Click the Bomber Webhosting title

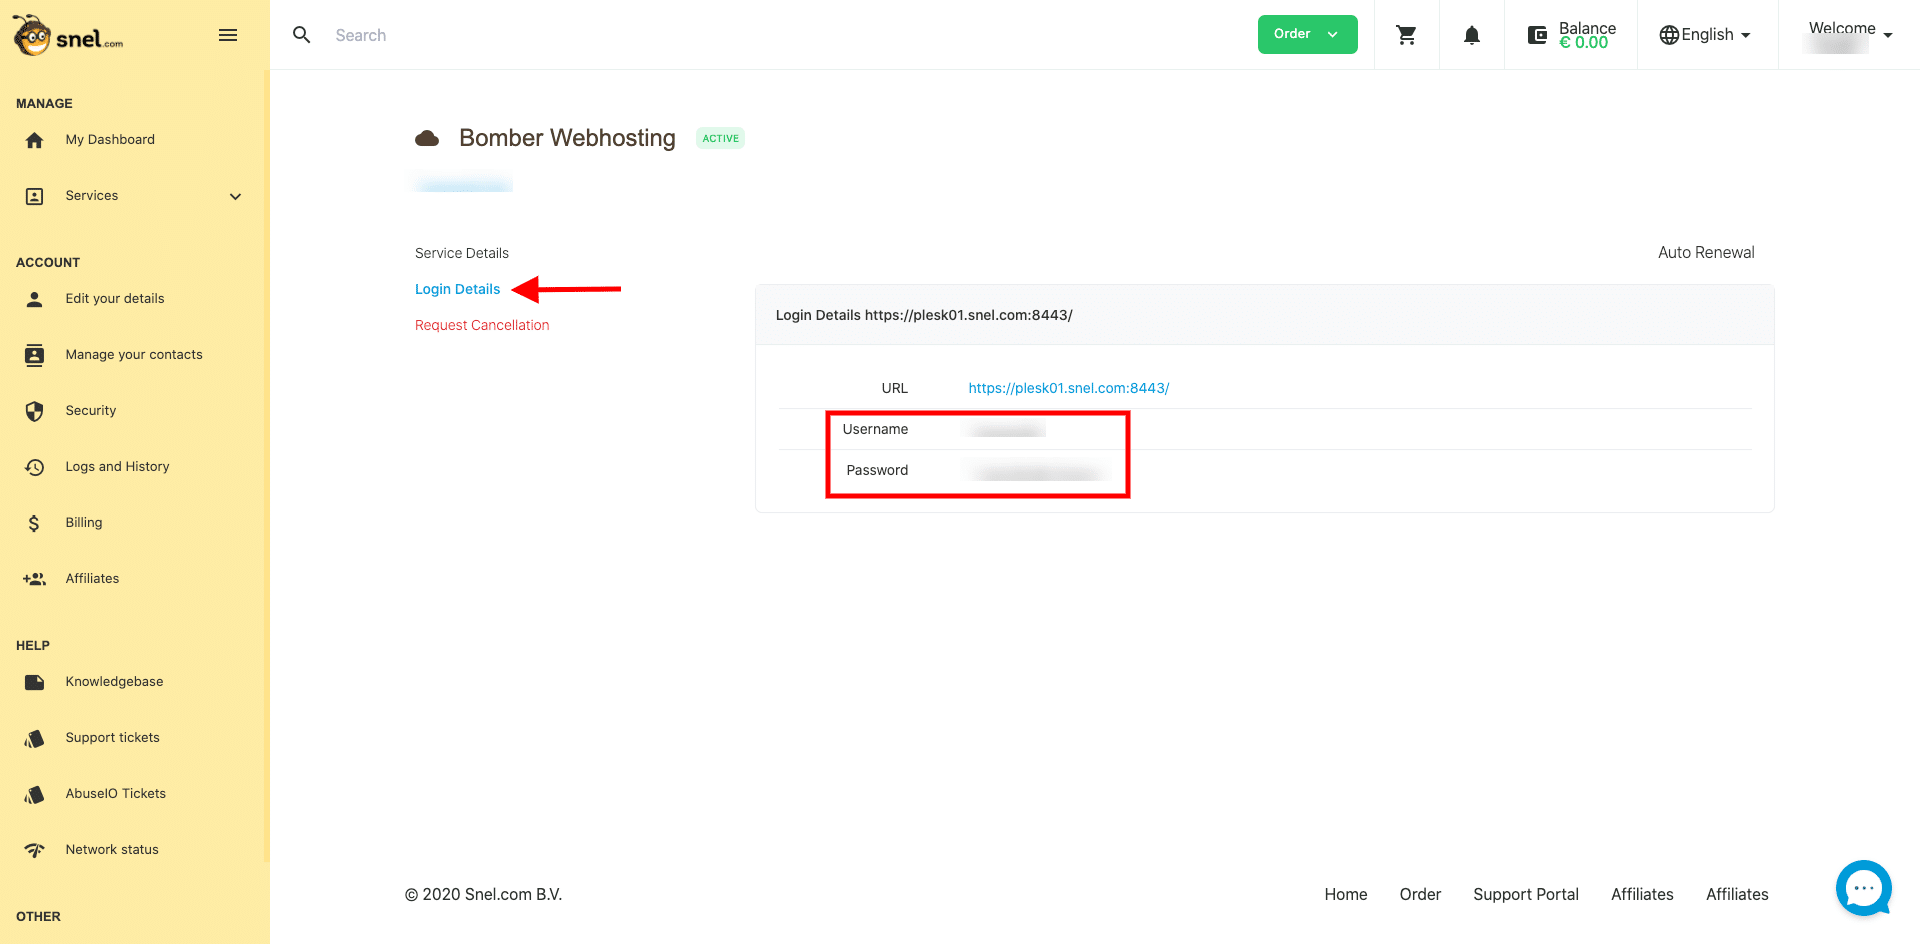pyautogui.click(x=567, y=138)
